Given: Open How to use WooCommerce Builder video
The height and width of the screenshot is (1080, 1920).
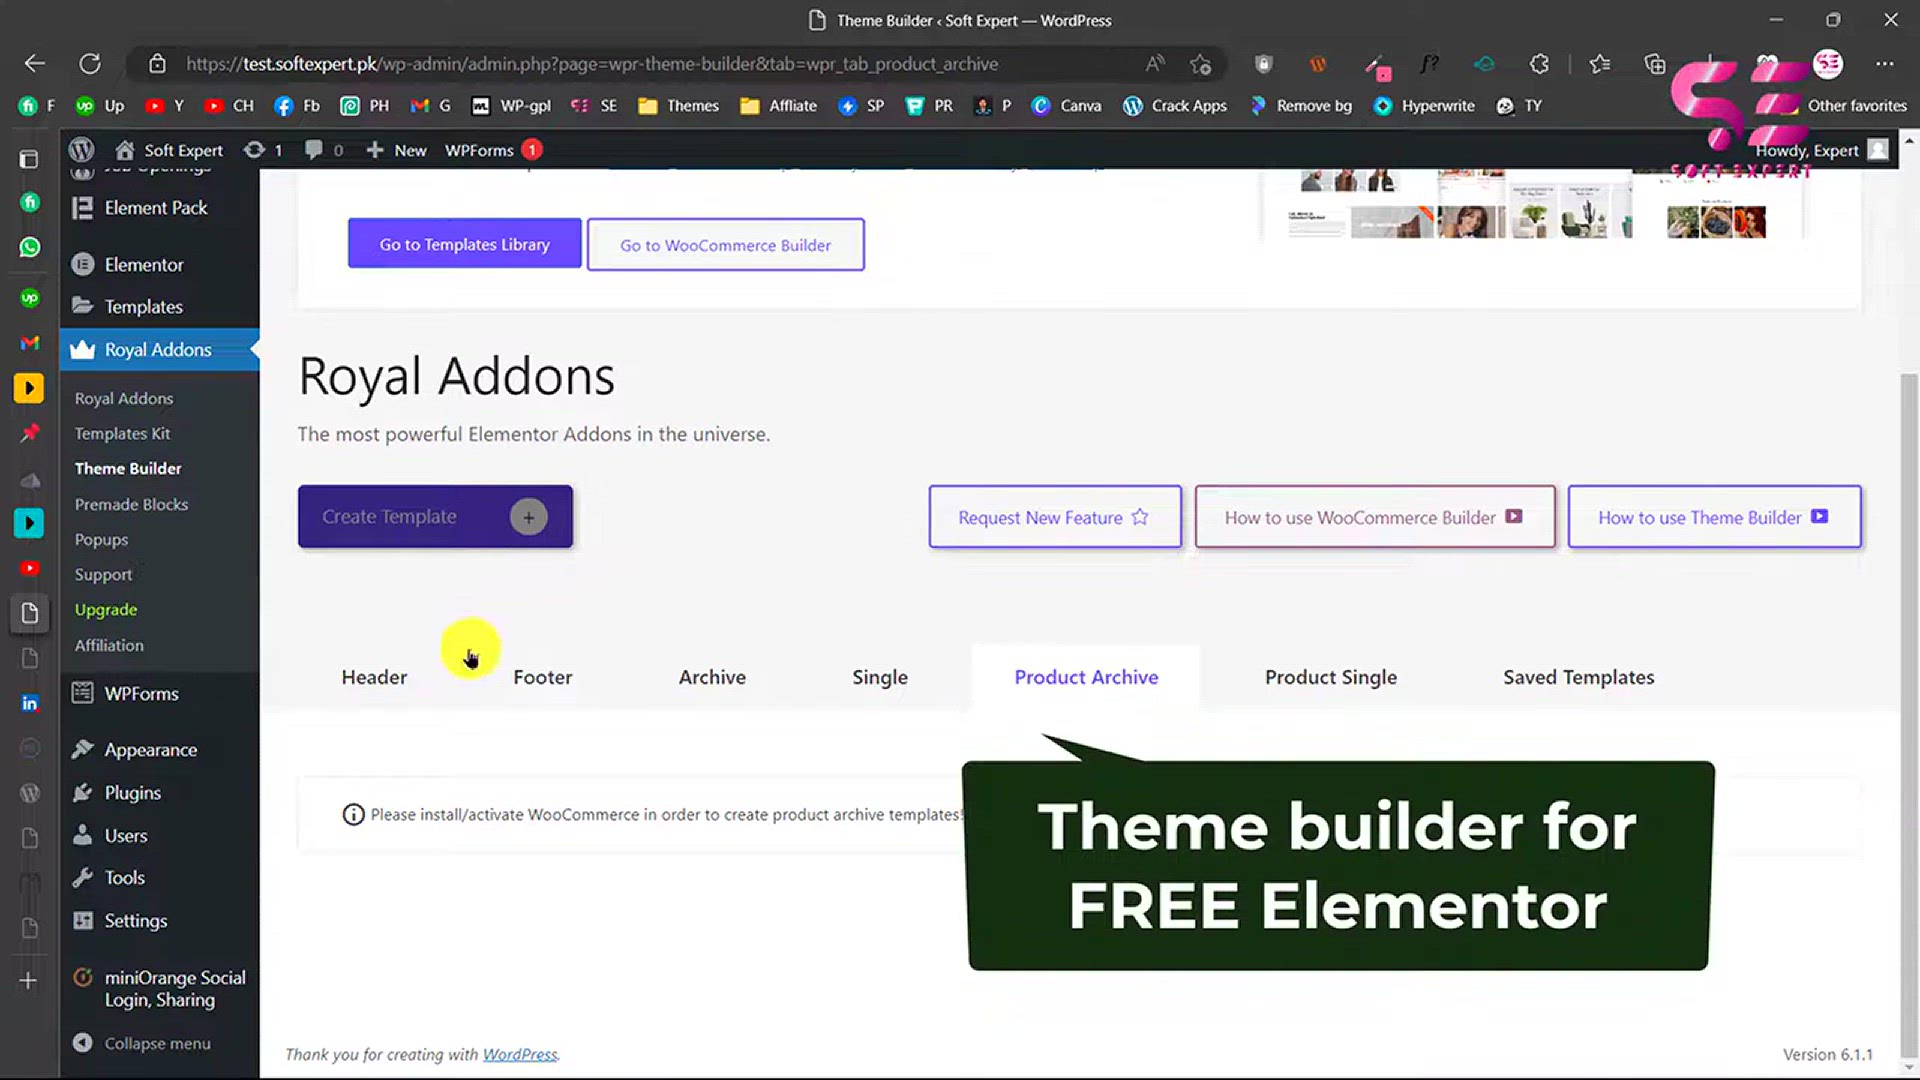Looking at the screenshot, I should (x=1374, y=517).
